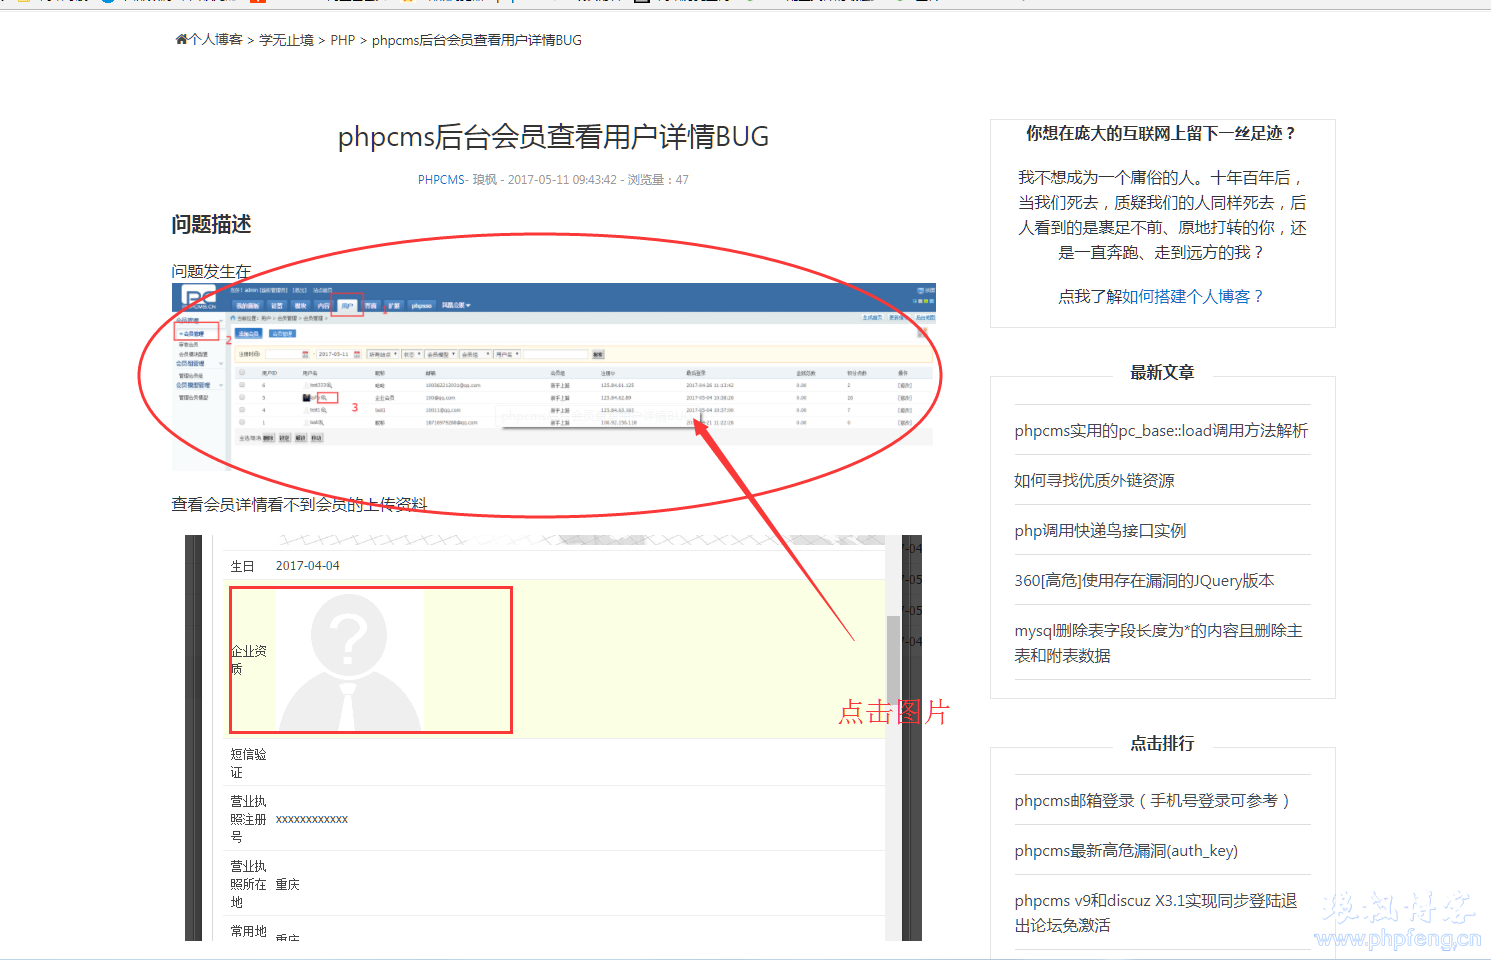Open article php调用快递鸟接口实例
Image resolution: width=1491 pixels, height=960 pixels.
[1100, 530]
